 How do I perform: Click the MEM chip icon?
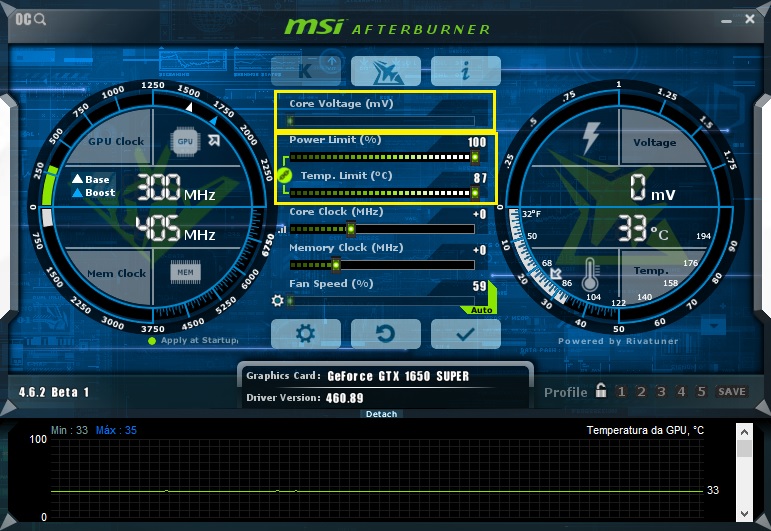185,272
